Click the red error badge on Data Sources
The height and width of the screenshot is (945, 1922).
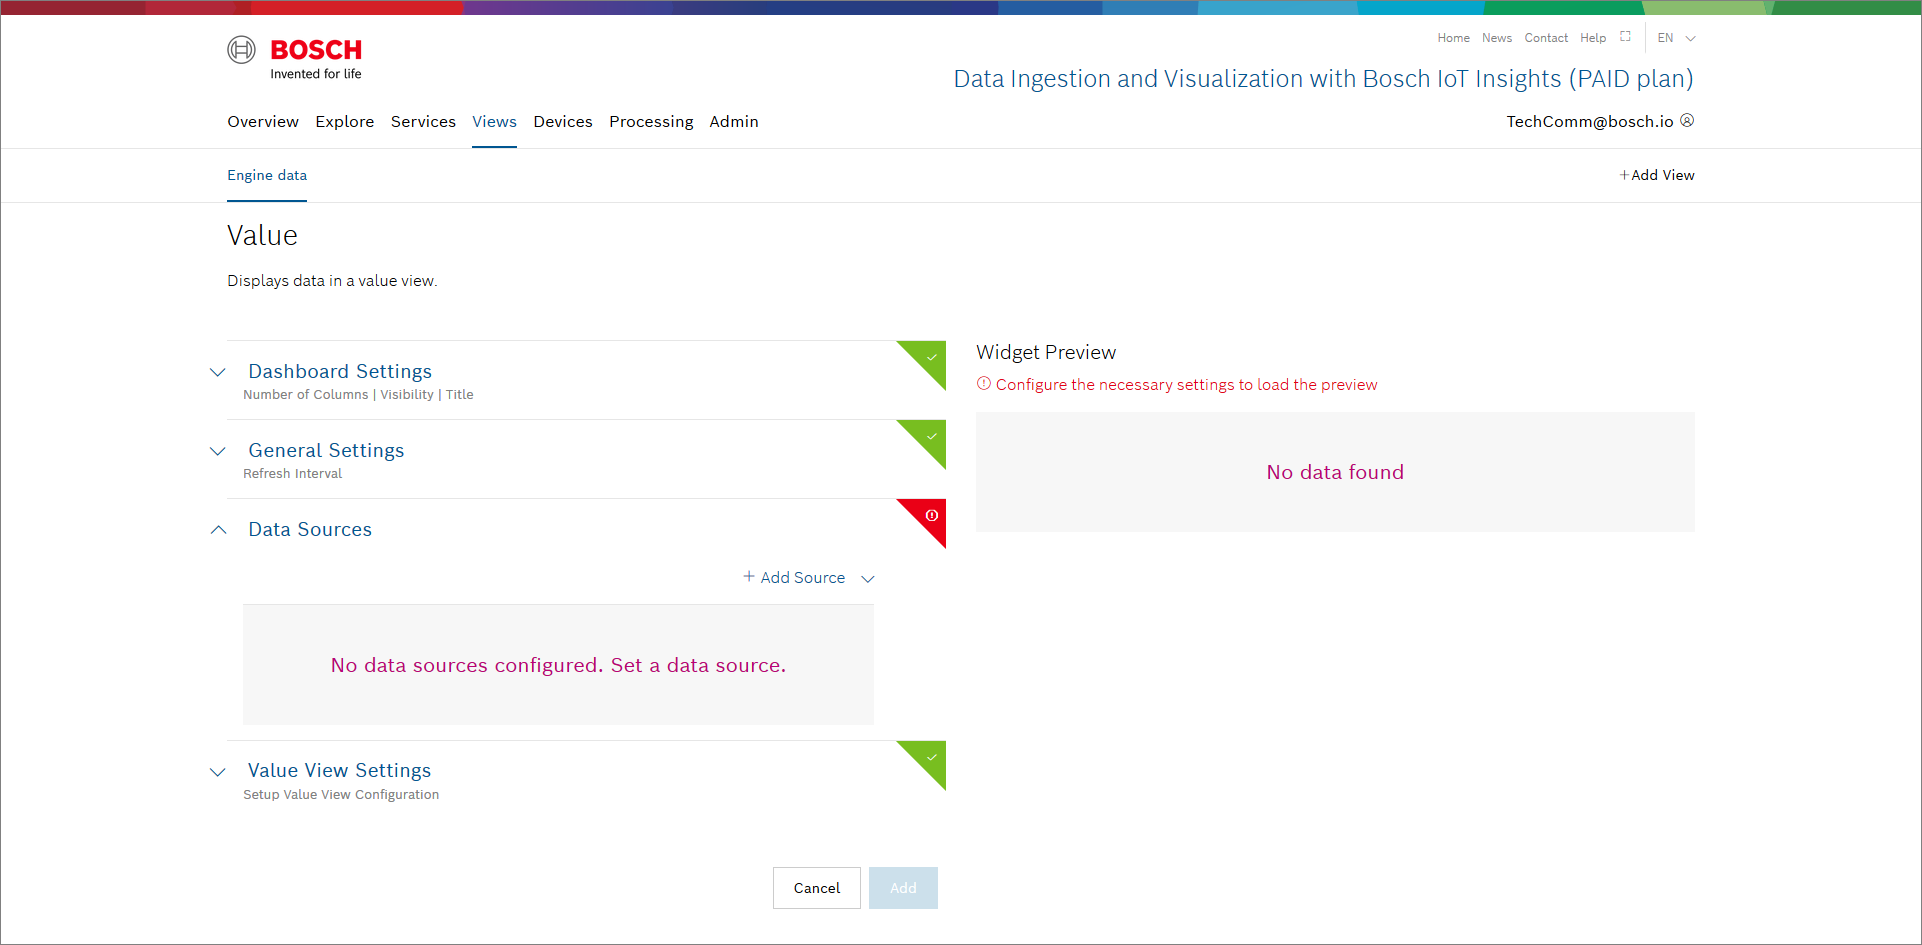931,515
